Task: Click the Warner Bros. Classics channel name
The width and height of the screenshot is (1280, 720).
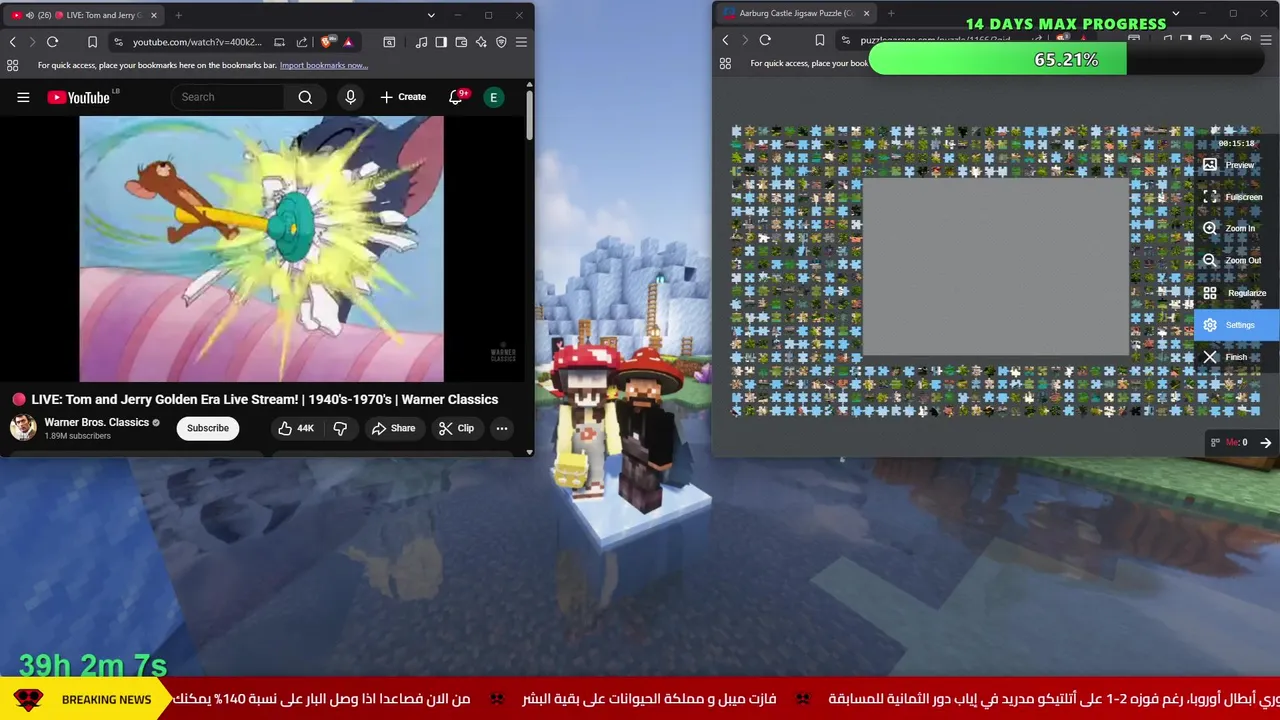Action: 97,422
